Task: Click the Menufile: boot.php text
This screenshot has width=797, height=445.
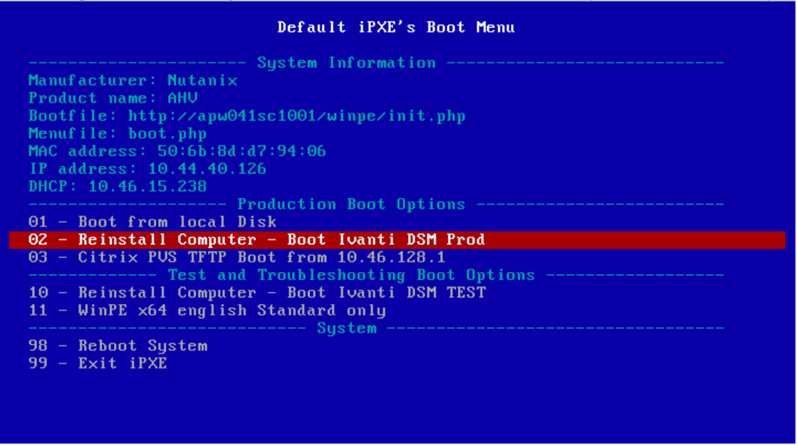Action: [x=118, y=134]
